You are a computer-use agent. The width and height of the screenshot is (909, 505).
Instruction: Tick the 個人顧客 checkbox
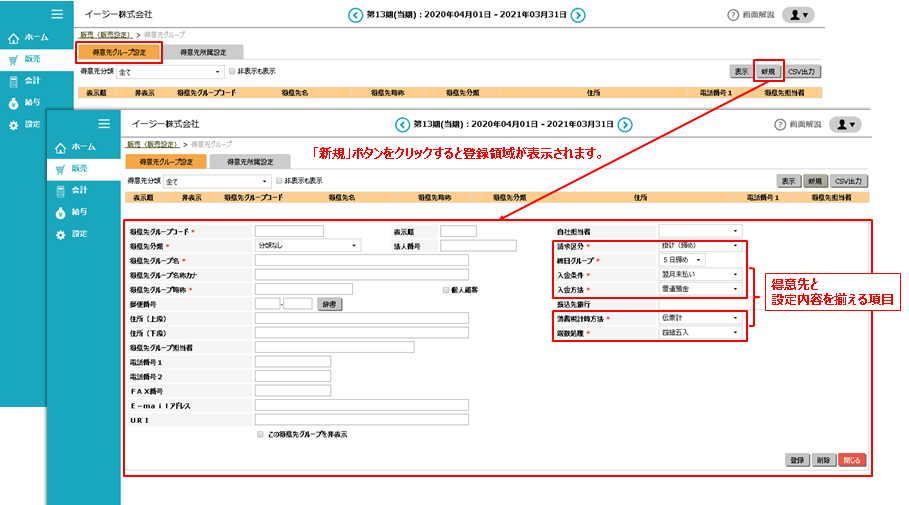(x=446, y=290)
